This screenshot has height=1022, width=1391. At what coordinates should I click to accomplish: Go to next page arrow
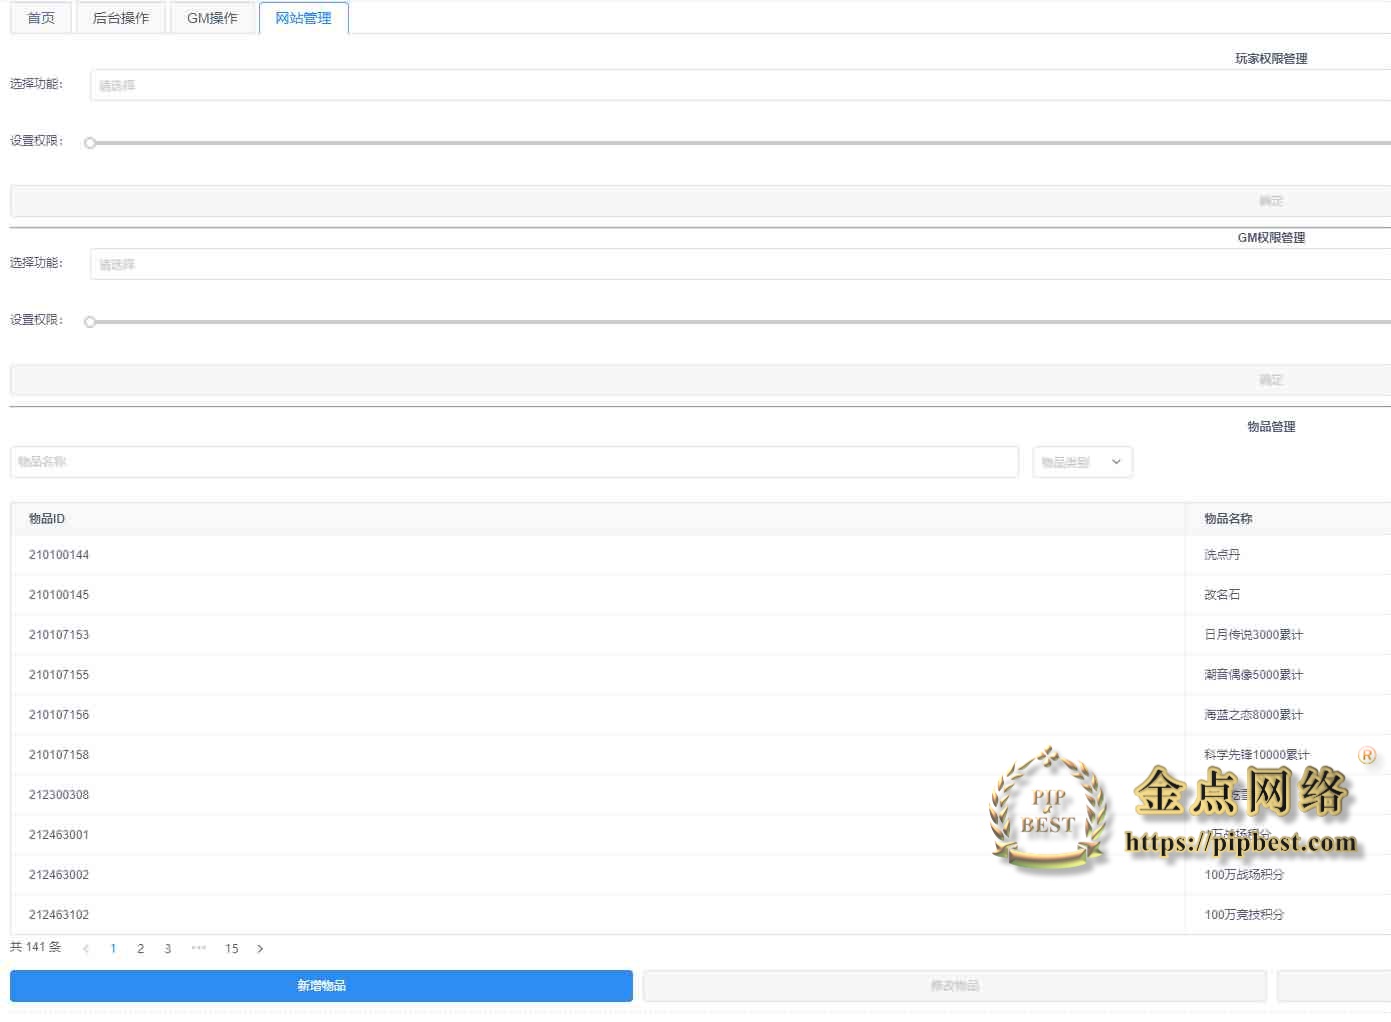pyautogui.click(x=260, y=949)
